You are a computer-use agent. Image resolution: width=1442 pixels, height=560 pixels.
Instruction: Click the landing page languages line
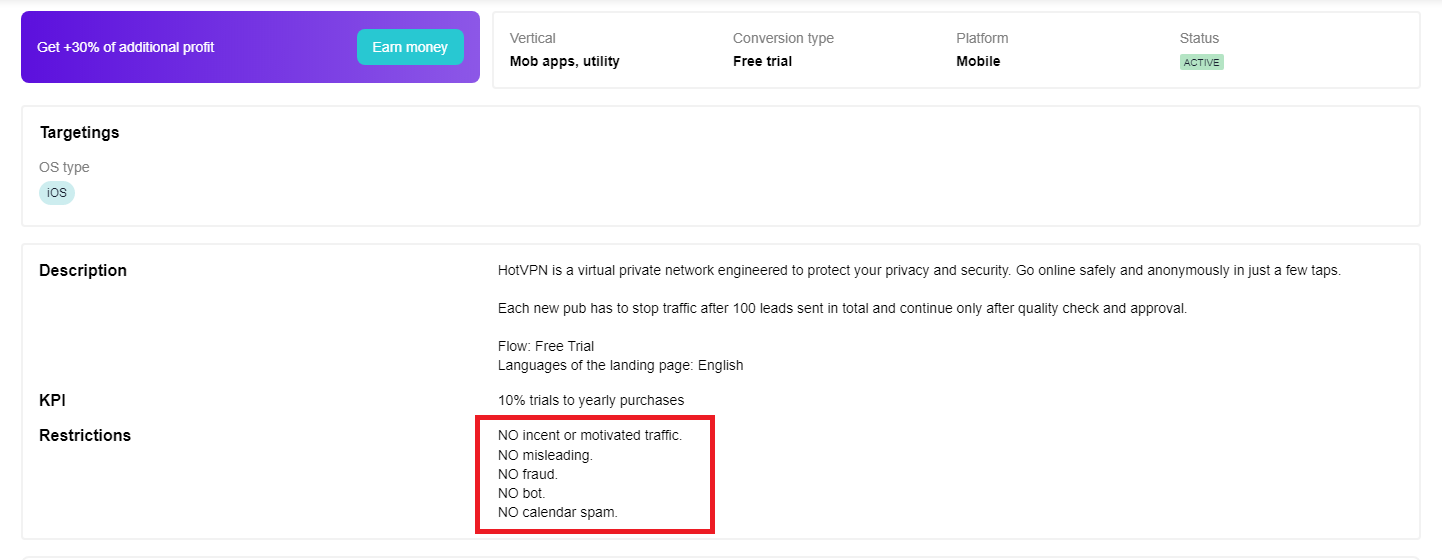pos(620,365)
